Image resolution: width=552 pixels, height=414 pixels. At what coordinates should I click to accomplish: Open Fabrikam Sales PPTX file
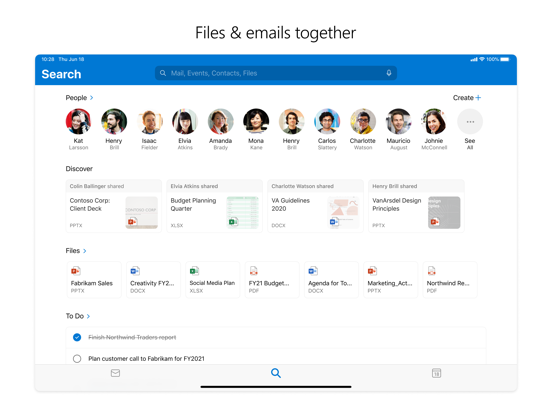pos(94,280)
